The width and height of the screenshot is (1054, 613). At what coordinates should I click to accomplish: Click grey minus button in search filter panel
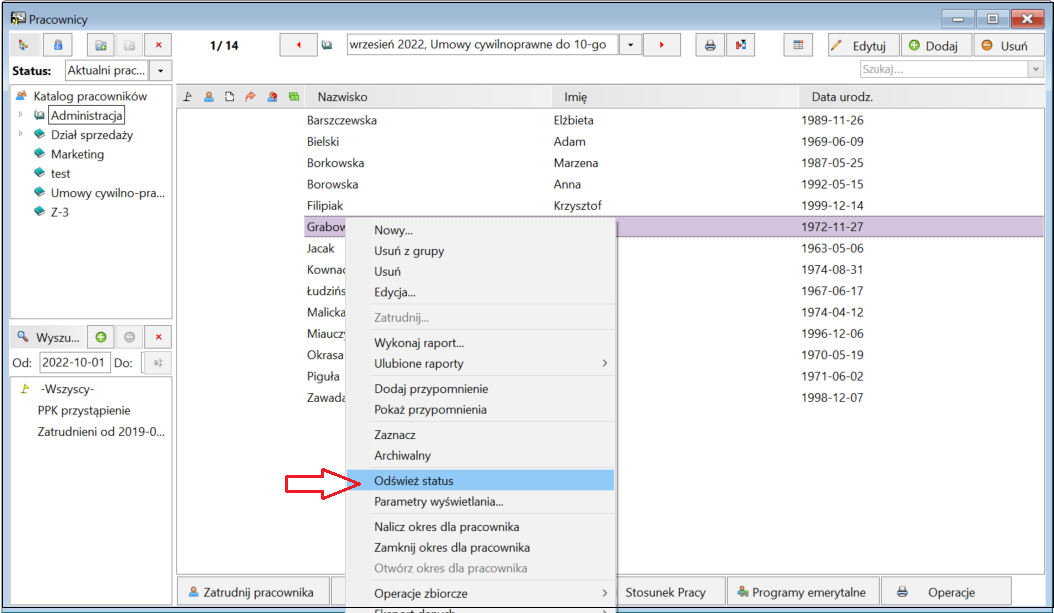pyautogui.click(x=130, y=337)
